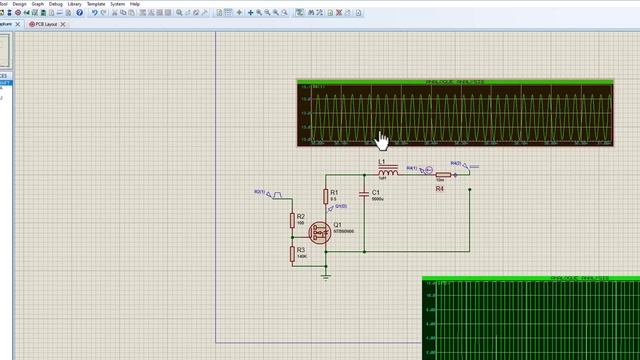Click the Block Rotate toolbar icon
Viewport: 640px width, 360px height.
(x=160, y=13)
